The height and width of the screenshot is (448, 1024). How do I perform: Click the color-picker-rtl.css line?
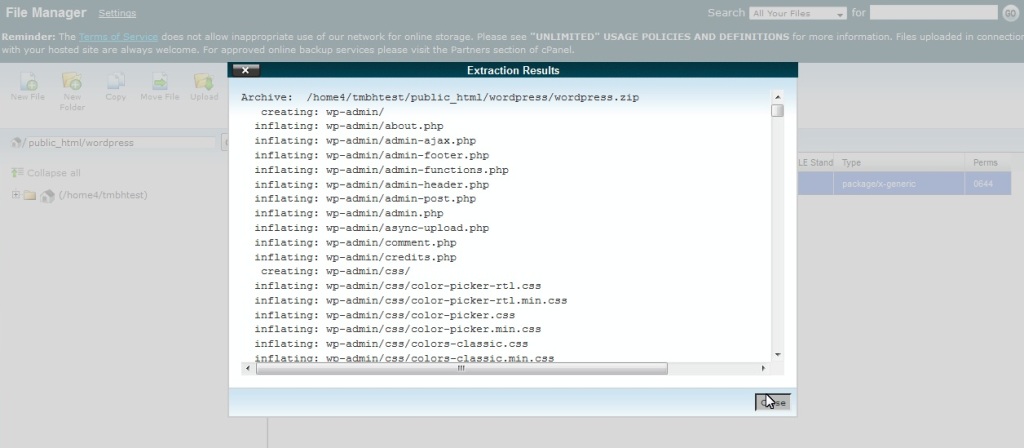[x=398, y=286]
